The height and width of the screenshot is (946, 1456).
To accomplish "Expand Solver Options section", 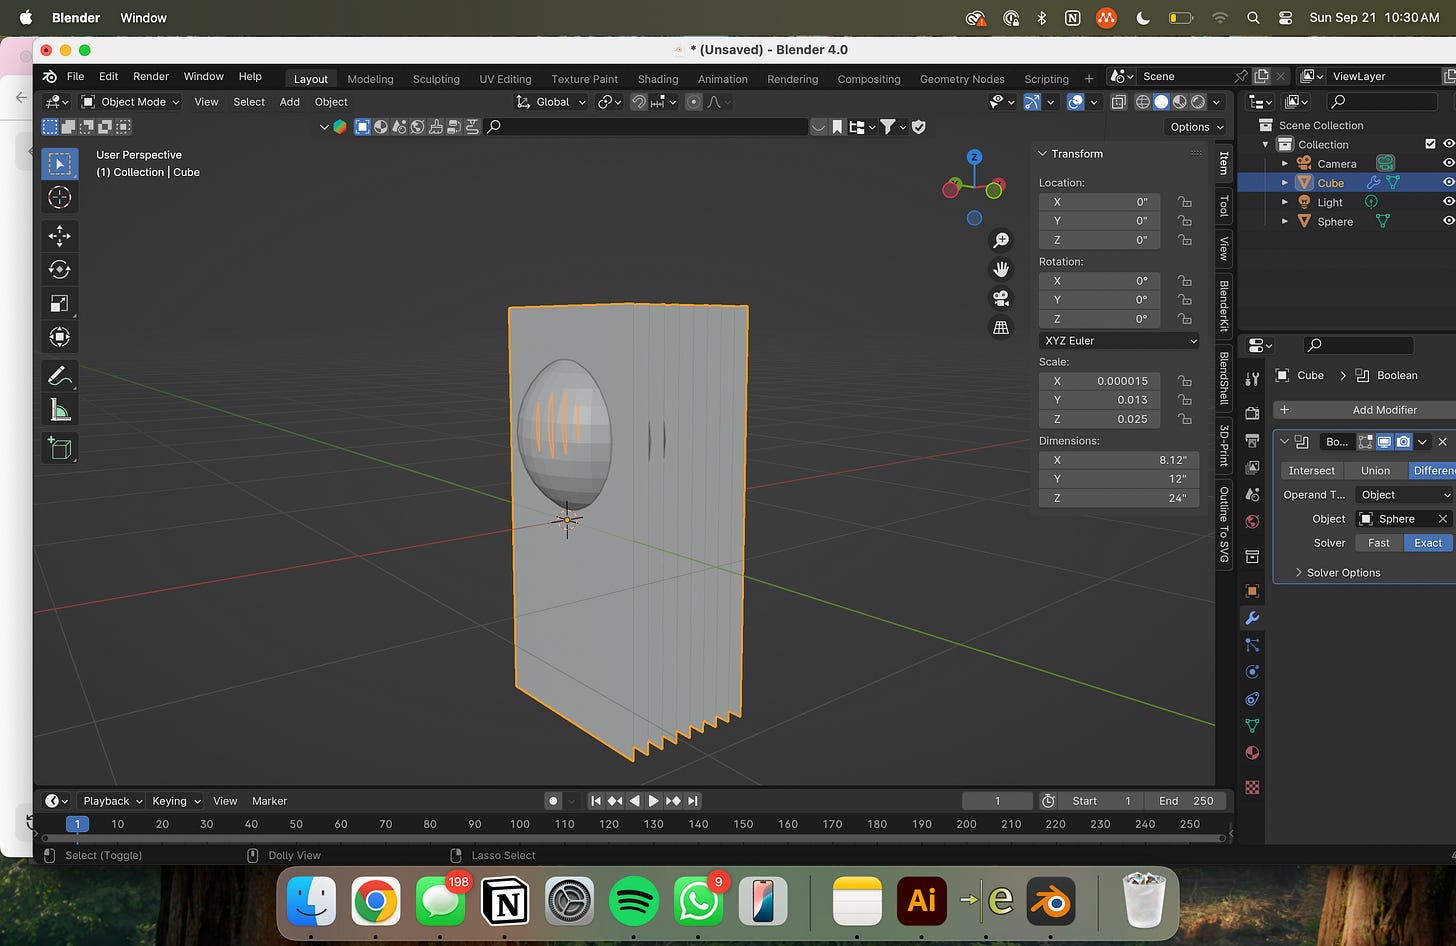I will (x=1342, y=573).
